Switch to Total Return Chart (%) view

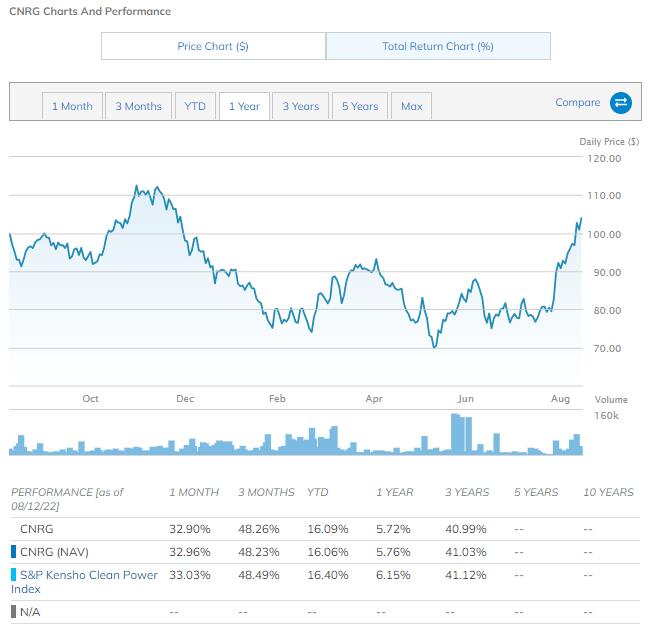pos(438,46)
